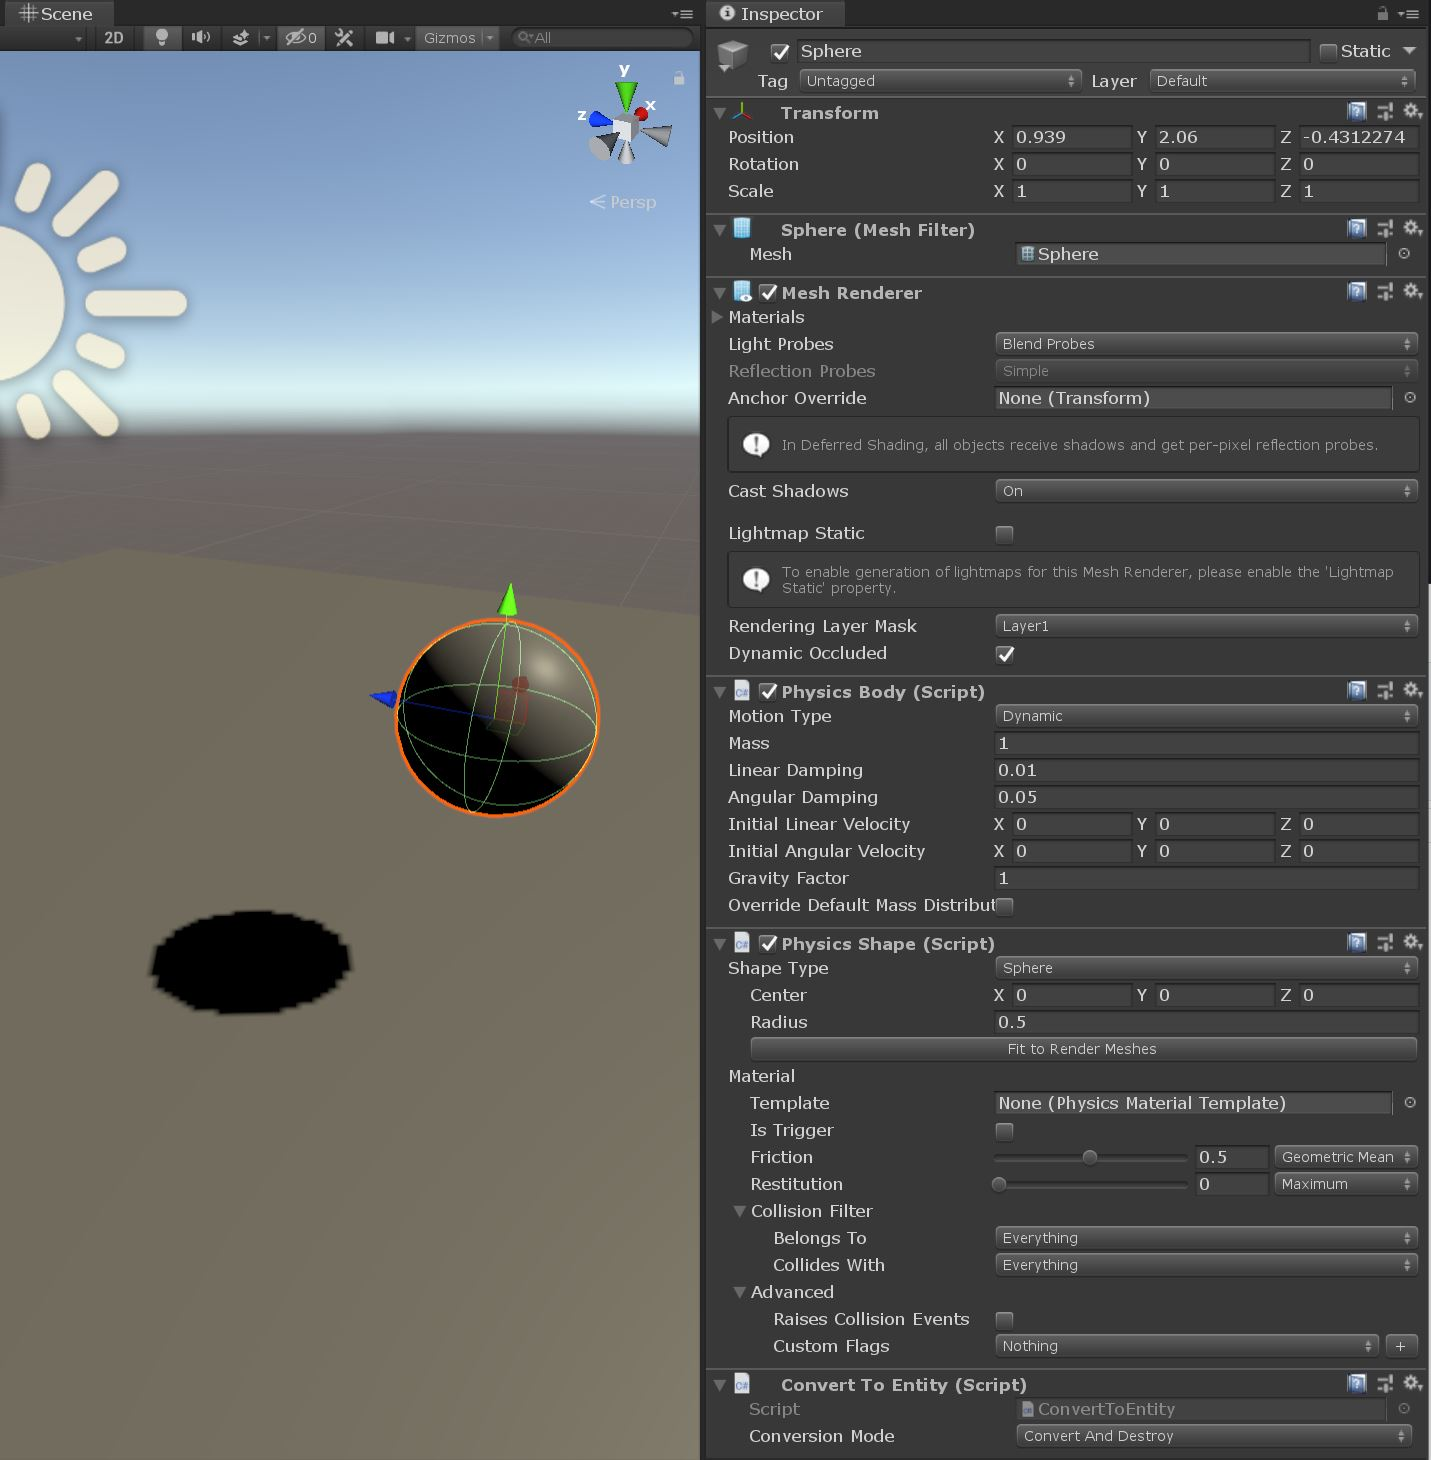Check the Is Trigger option
Image resolution: width=1431 pixels, height=1460 pixels.
coord(1005,1131)
